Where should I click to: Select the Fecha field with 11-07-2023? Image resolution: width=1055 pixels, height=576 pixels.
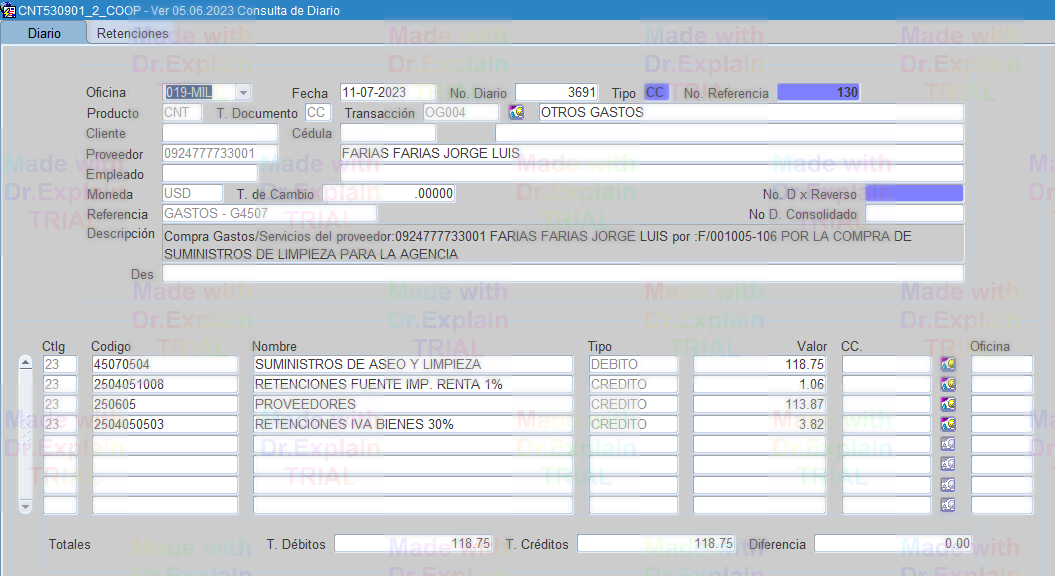[x=387, y=92]
